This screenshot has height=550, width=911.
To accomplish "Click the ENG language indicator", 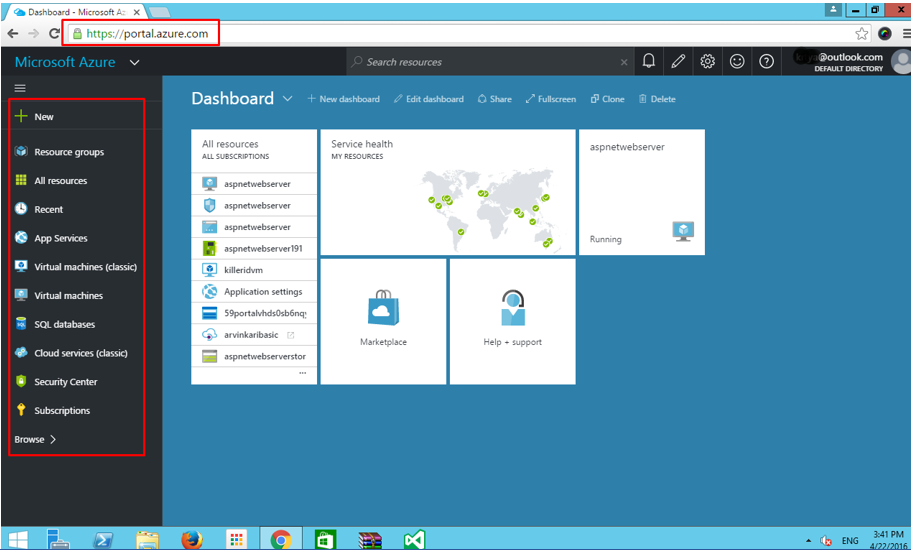I will coord(850,541).
